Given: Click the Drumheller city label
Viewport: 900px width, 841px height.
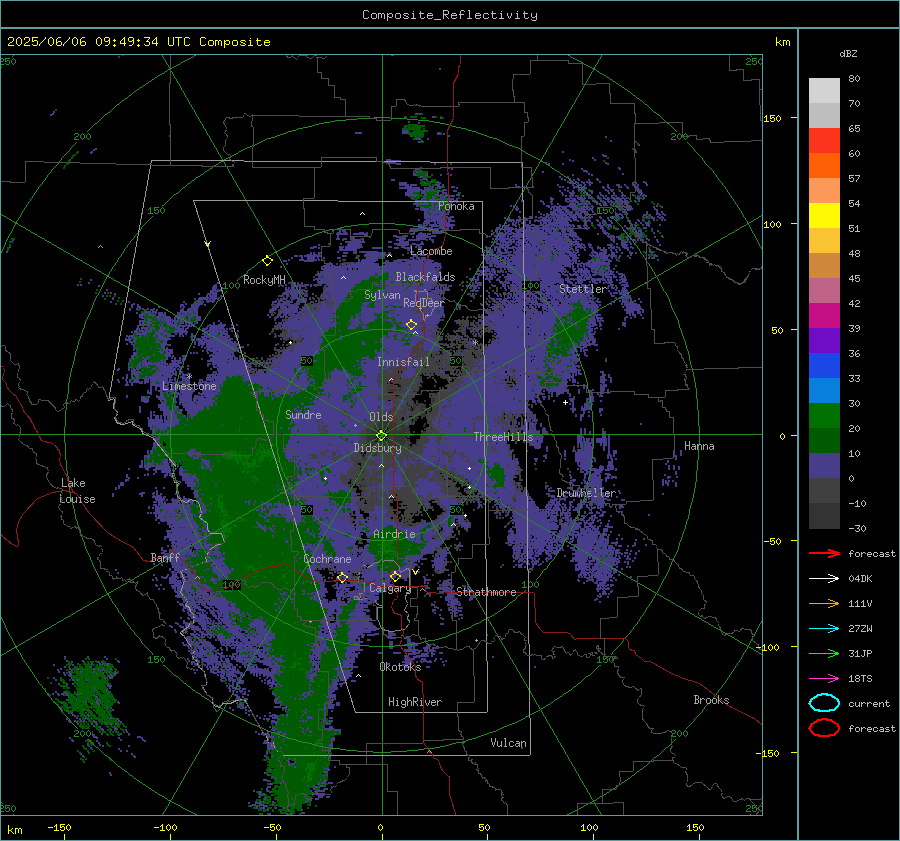Looking at the screenshot, I should 586,493.
